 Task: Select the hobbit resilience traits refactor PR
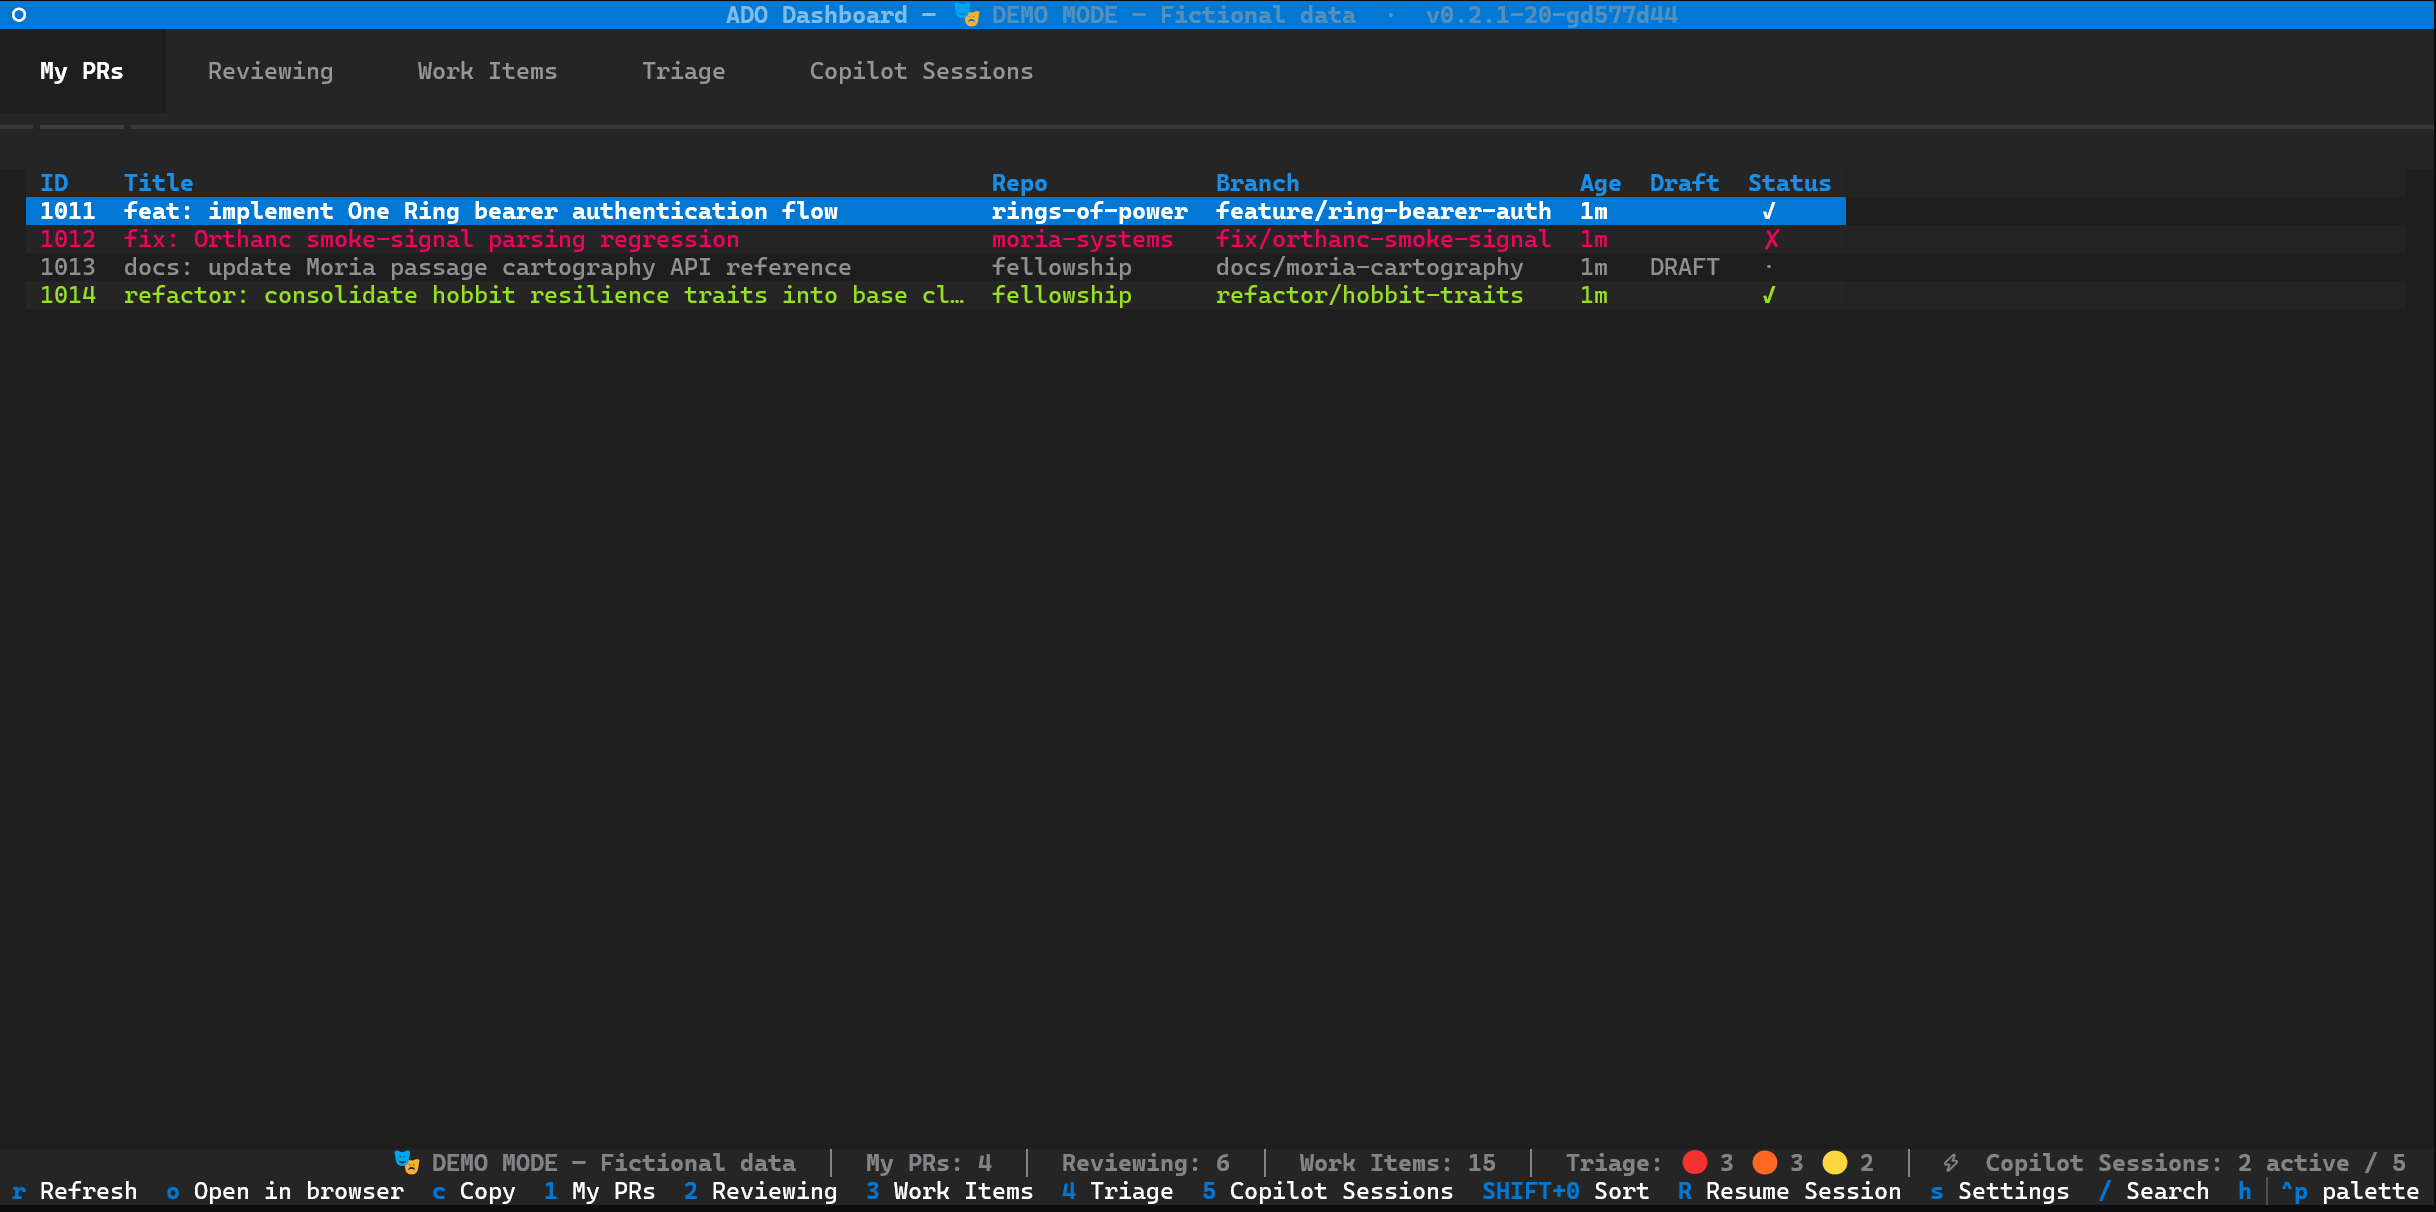tap(936, 295)
